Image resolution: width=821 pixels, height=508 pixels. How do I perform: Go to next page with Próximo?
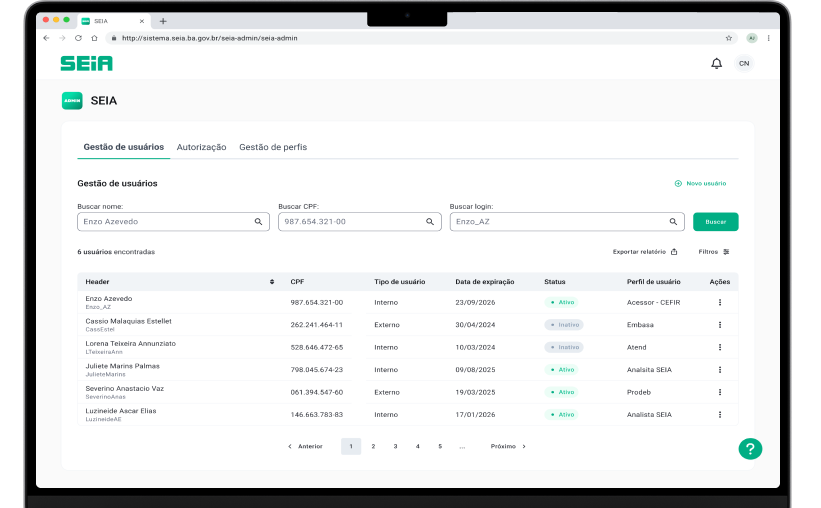[x=508, y=446]
